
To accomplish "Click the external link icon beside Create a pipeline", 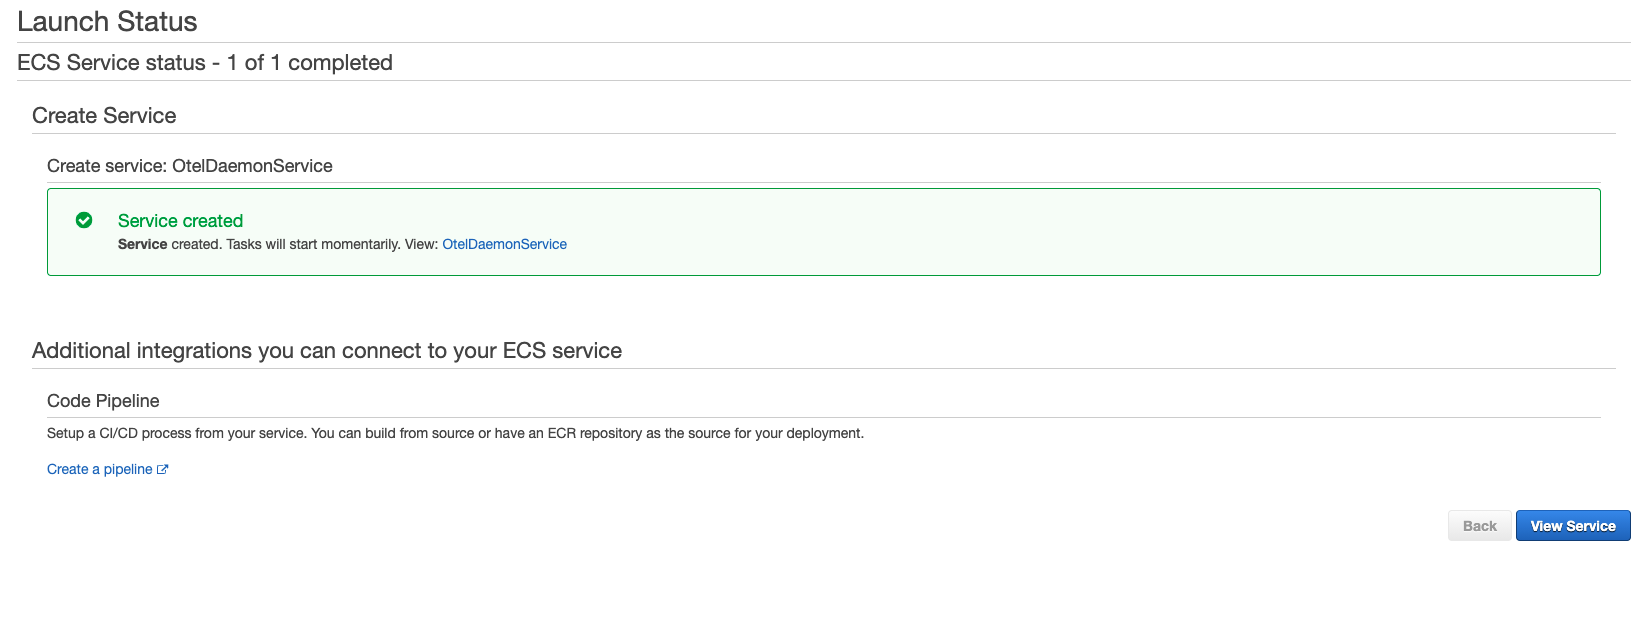I will coord(163,470).
